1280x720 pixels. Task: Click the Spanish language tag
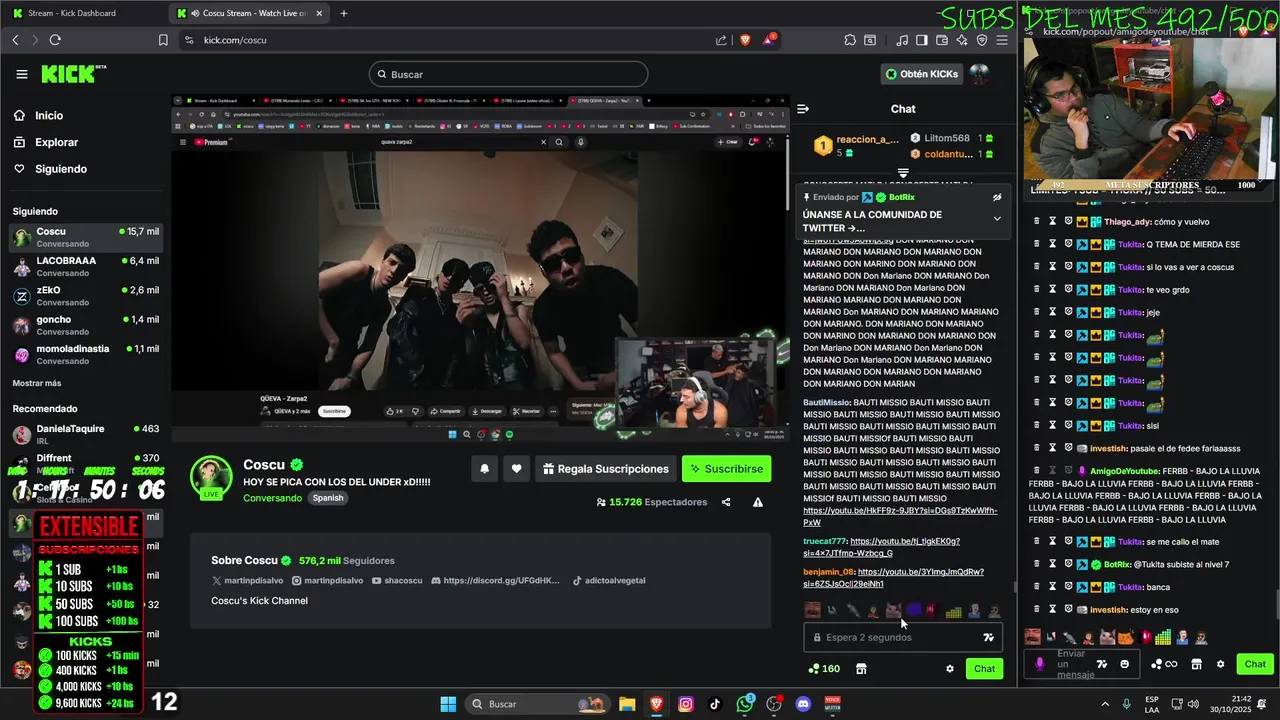tap(327, 498)
